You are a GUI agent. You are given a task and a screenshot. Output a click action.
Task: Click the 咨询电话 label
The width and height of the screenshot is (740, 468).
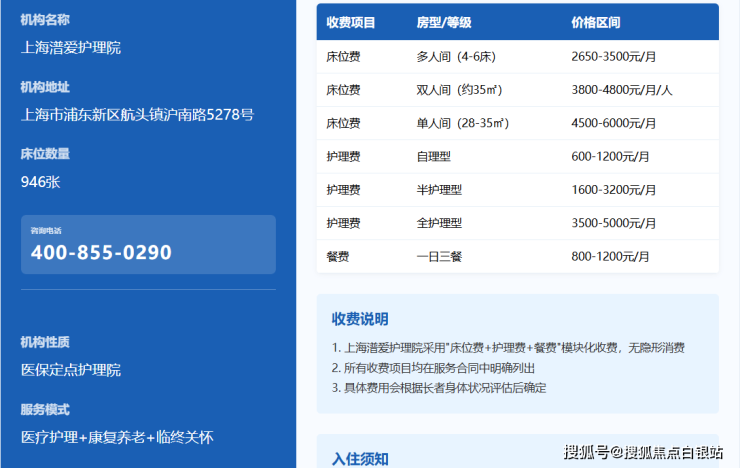tap(46, 231)
